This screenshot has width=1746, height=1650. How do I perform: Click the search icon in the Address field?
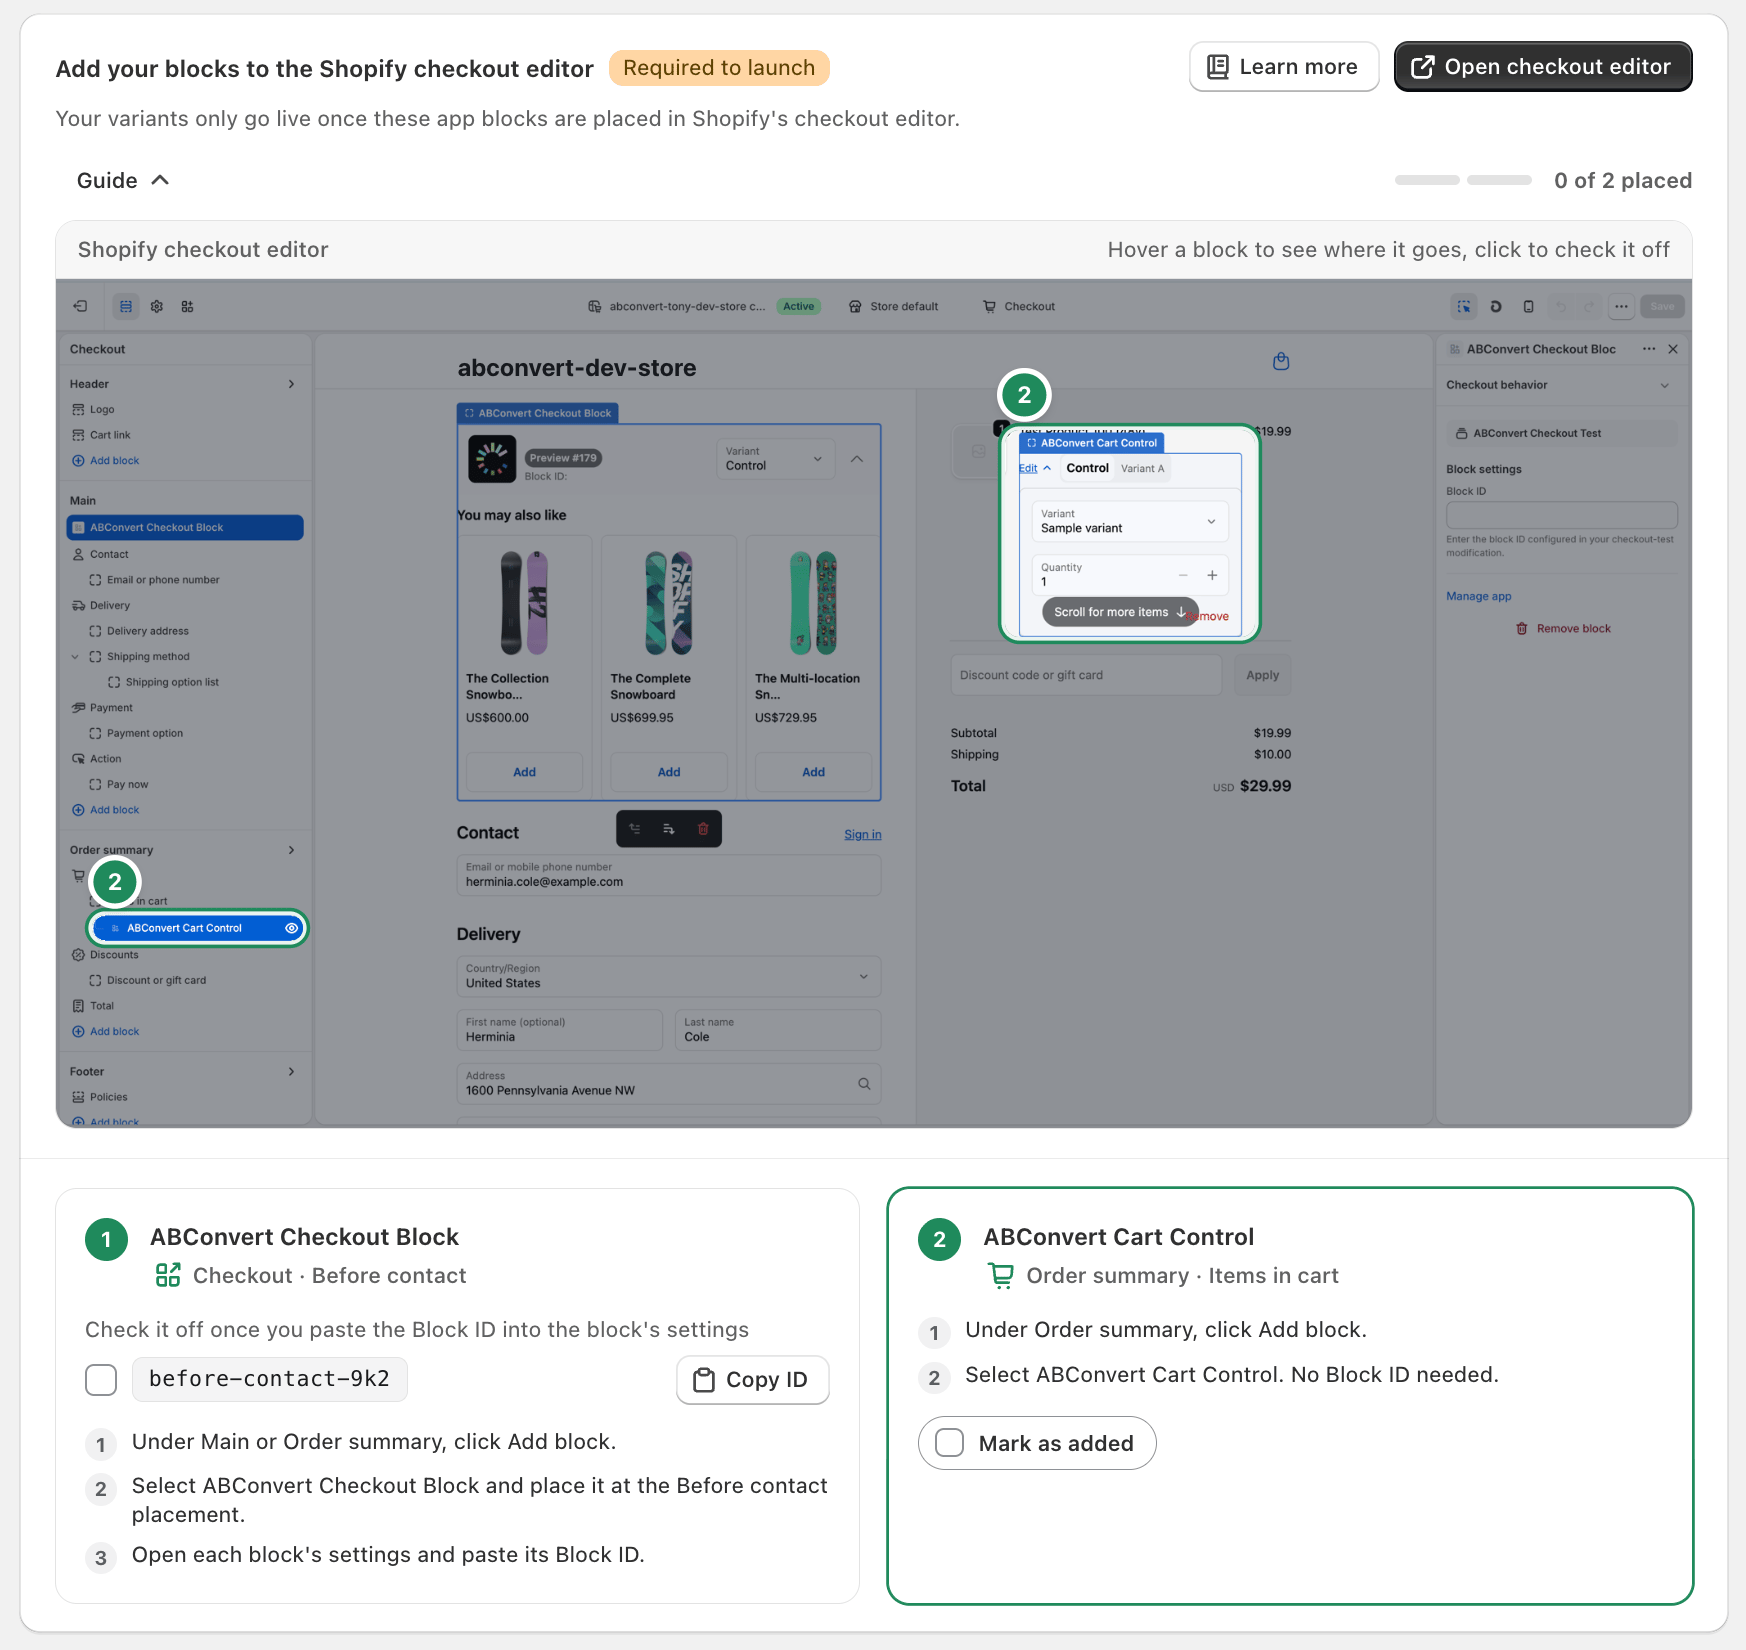864,1084
